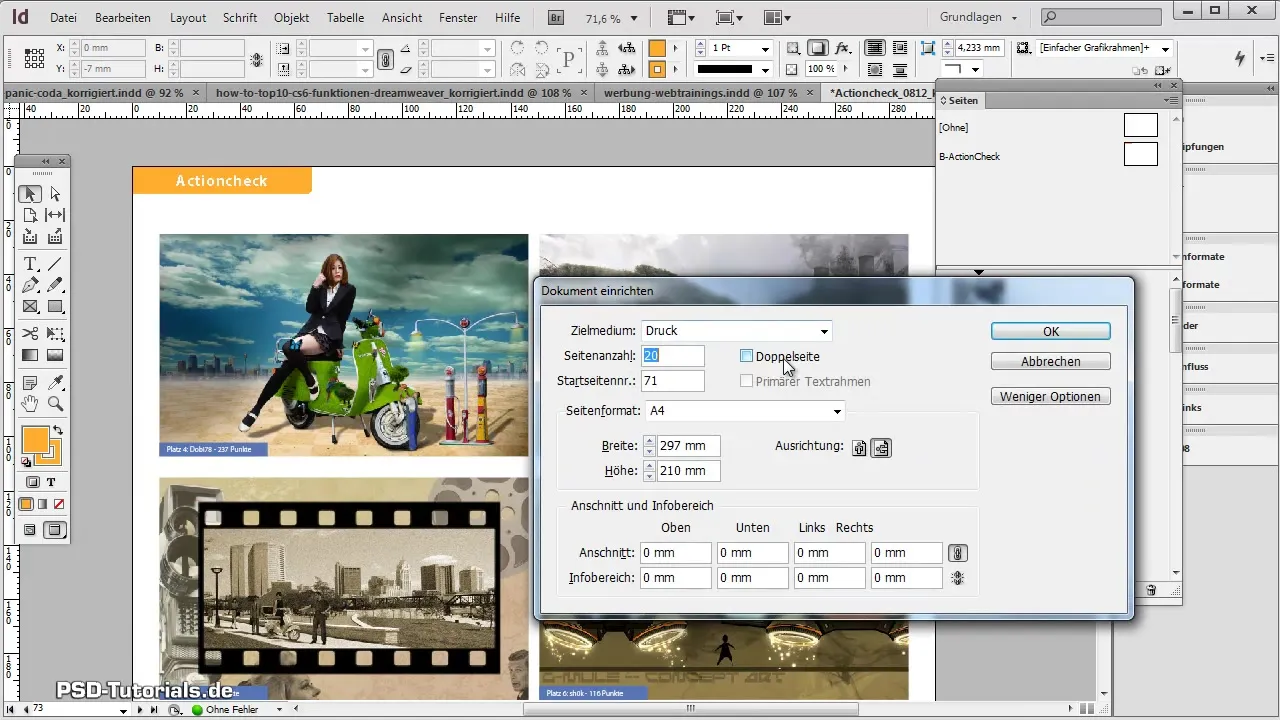The height and width of the screenshot is (720, 1280).
Task: Select the Selection tool in toolbox
Action: pos(30,193)
